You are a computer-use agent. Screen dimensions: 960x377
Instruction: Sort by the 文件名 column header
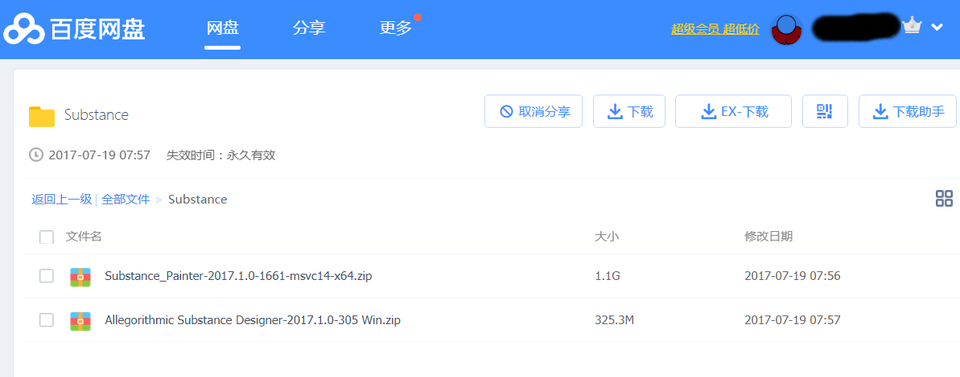[x=83, y=237]
